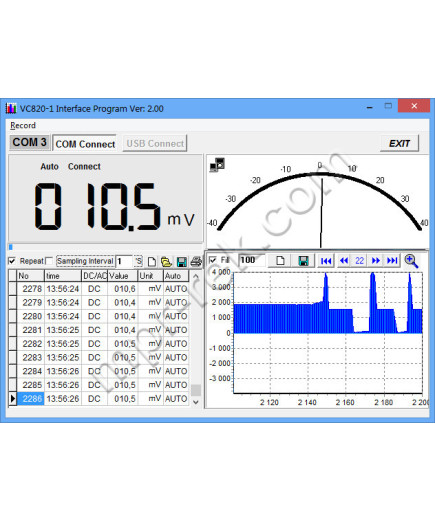Click the COM Connect button

point(85,144)
